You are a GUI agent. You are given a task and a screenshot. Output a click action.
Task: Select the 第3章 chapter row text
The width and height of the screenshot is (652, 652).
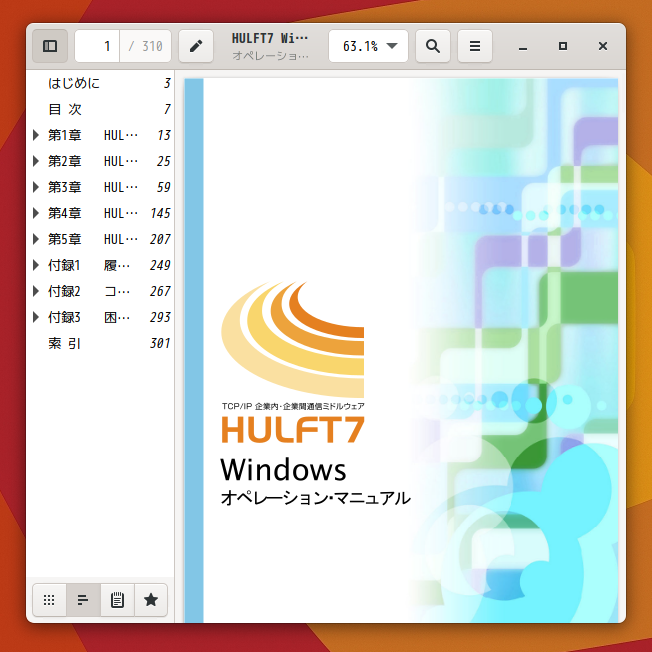[93, 187]
